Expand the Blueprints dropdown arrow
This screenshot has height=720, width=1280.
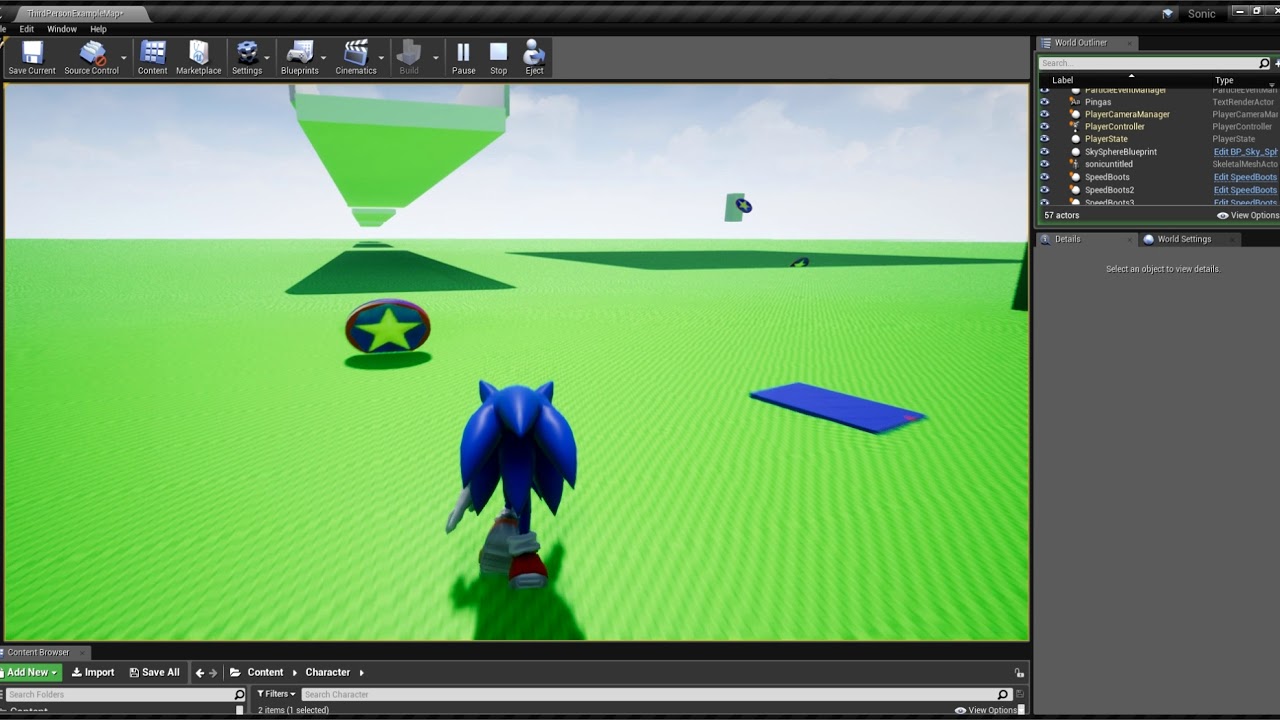(x=323, y=58)
